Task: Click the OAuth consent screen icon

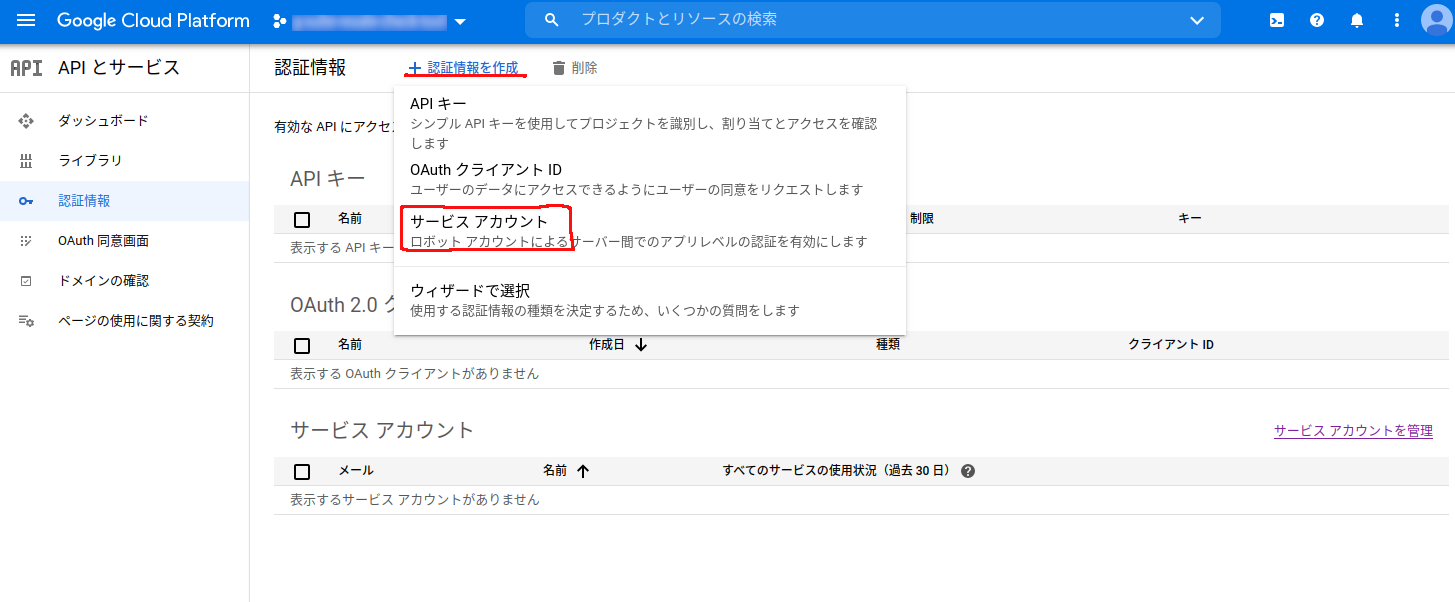Action: 27,241
